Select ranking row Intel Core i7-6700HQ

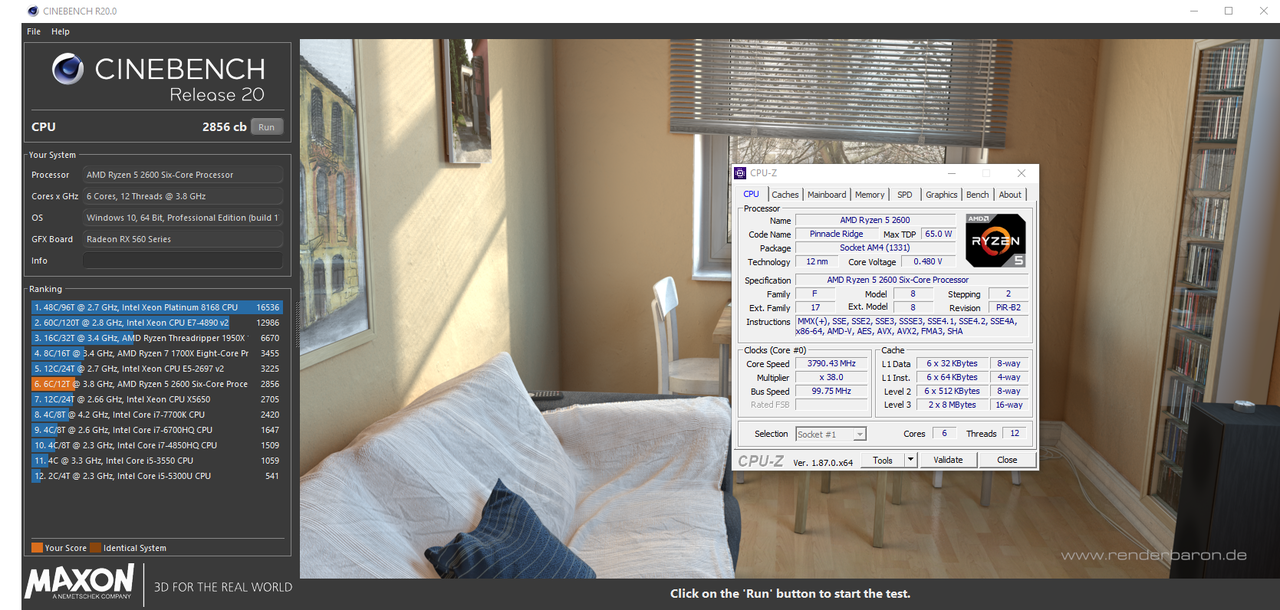(157, 430)
